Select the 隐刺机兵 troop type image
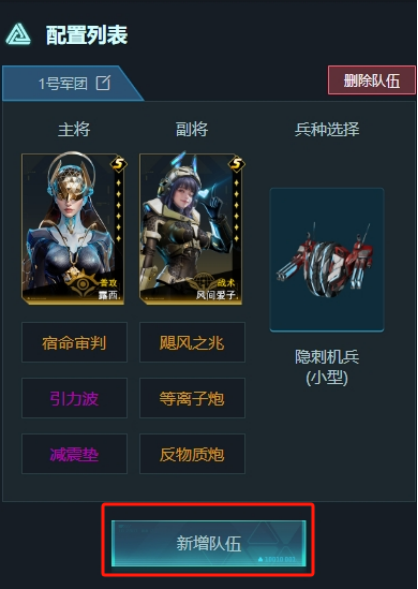 coord(327,260)
